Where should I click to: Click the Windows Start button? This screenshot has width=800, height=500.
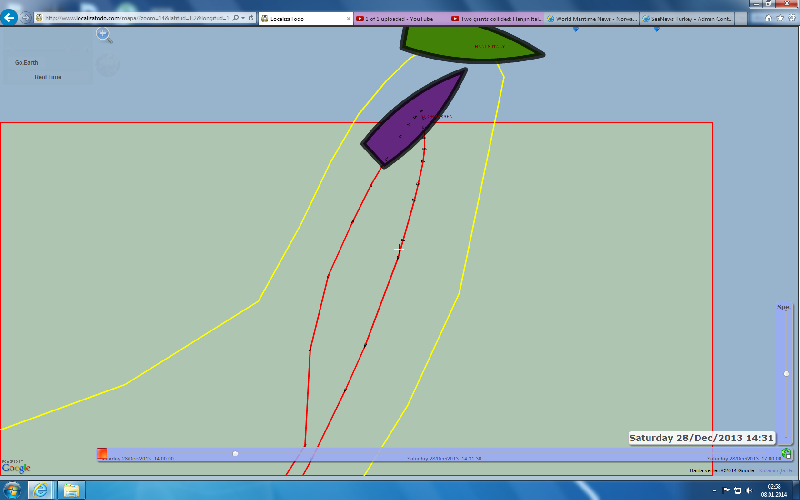11,489
